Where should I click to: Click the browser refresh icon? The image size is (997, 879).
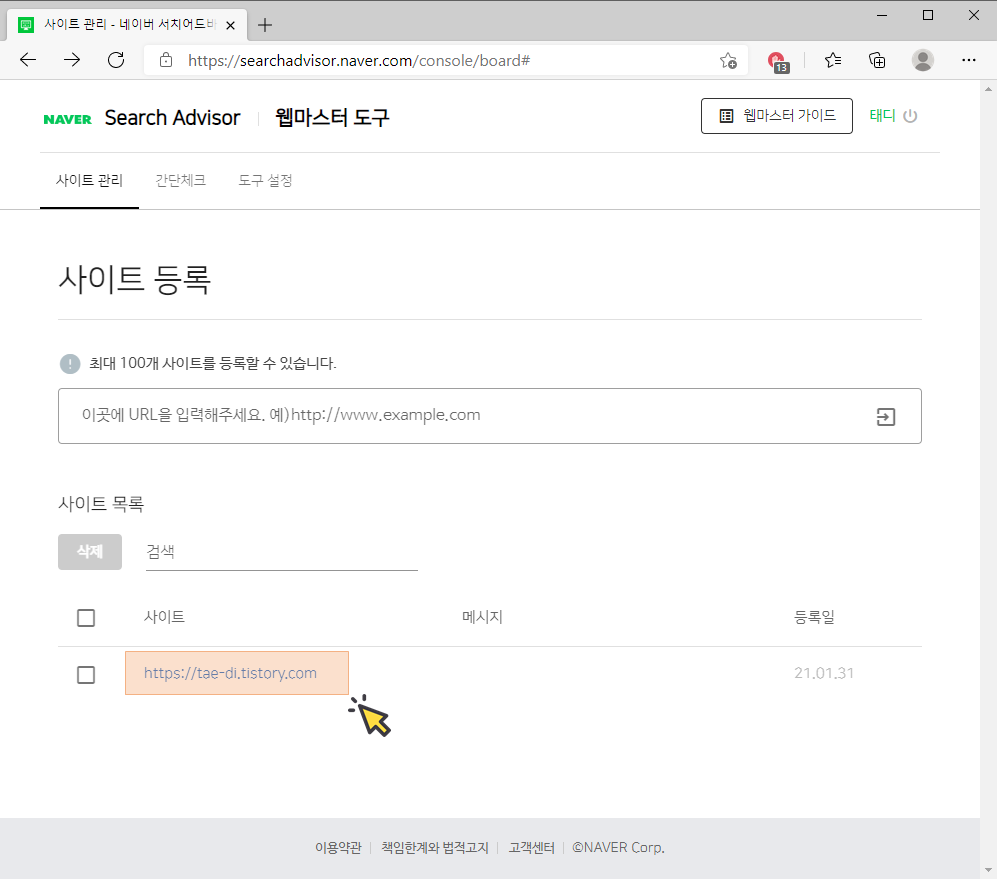115,60
